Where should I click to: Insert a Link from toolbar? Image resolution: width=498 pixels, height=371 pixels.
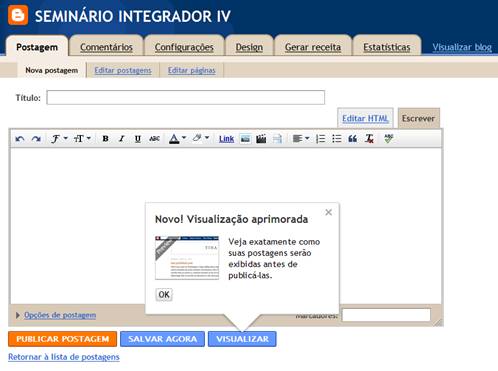click(226, 139)
